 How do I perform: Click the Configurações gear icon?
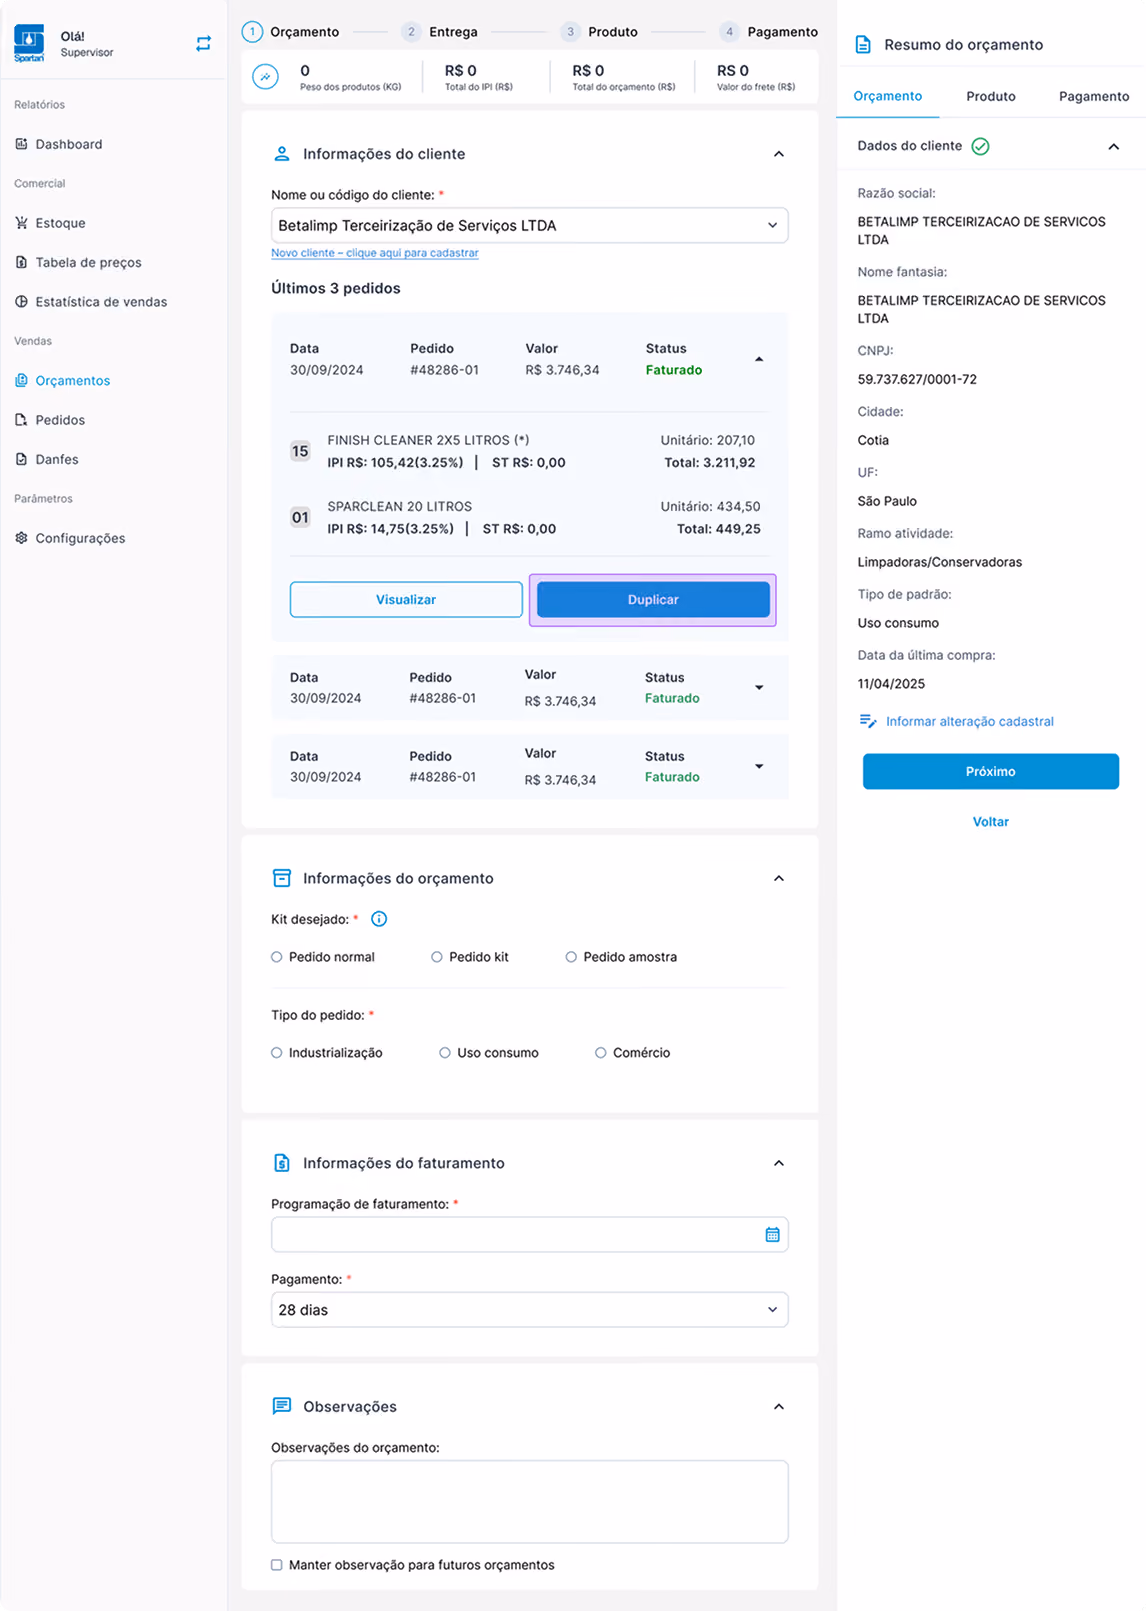(x=21, y=538)
